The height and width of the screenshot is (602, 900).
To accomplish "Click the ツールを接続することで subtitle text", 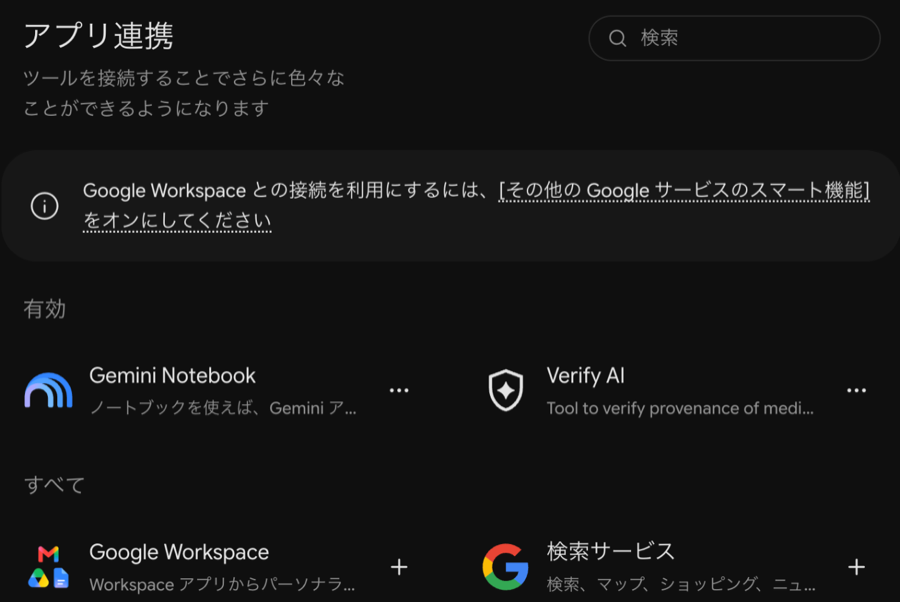I will click(184, 93).
